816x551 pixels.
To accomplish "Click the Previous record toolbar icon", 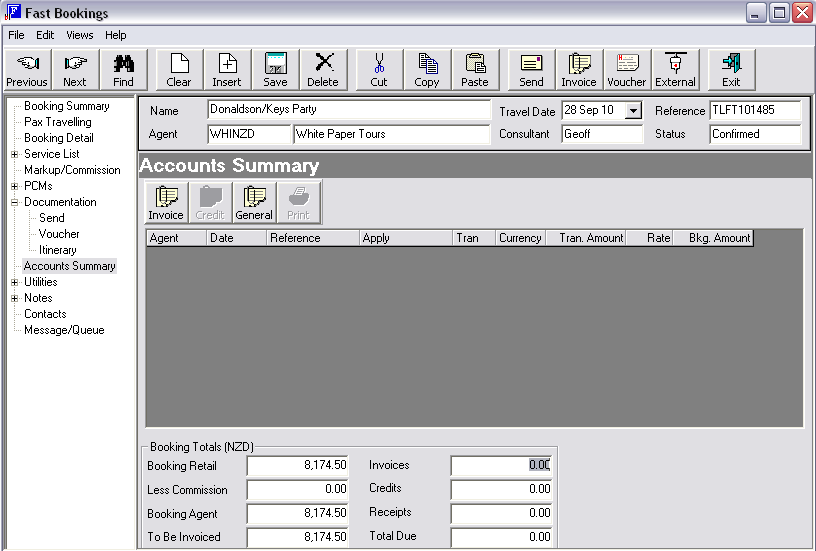I will click(28, 64).
